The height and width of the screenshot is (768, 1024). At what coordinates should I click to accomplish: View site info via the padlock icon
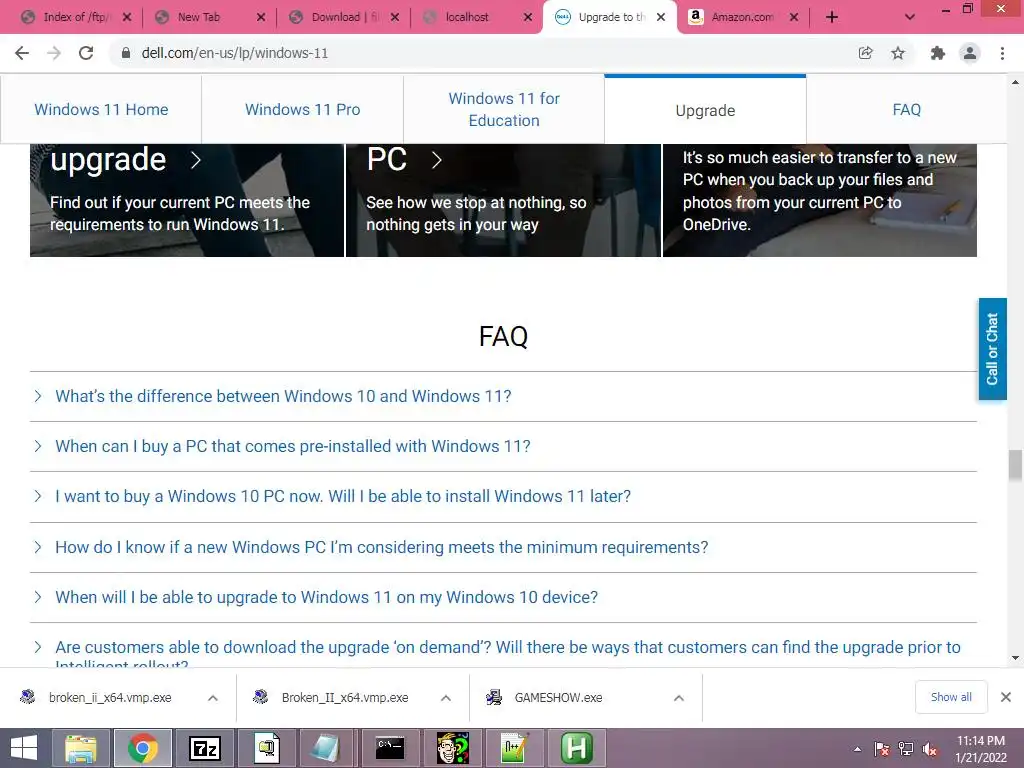(x=126, y=53)
